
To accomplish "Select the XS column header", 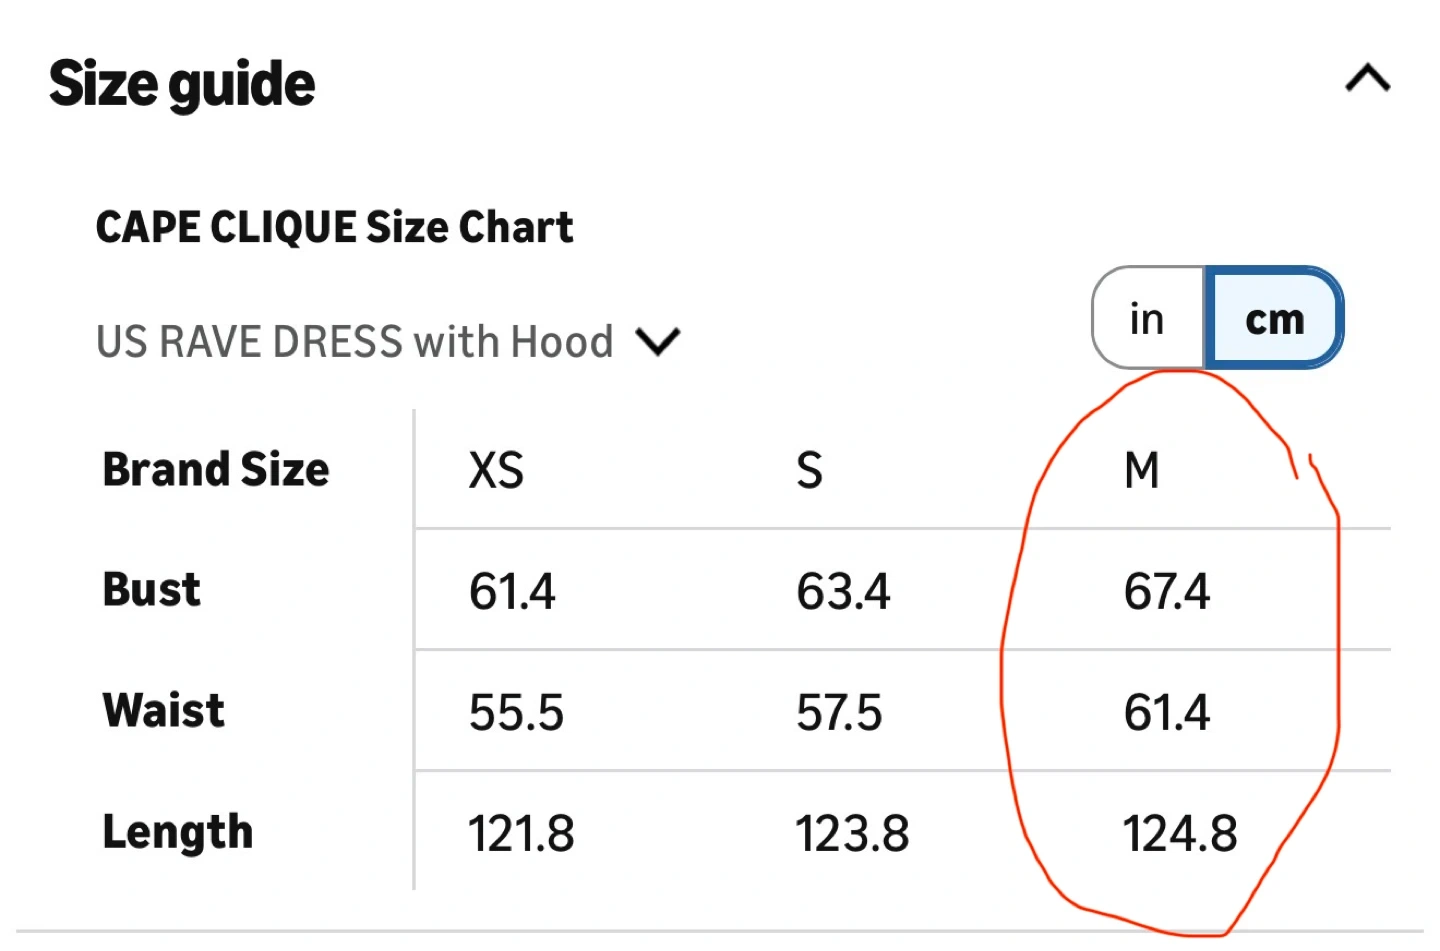I will coord(496,470).
